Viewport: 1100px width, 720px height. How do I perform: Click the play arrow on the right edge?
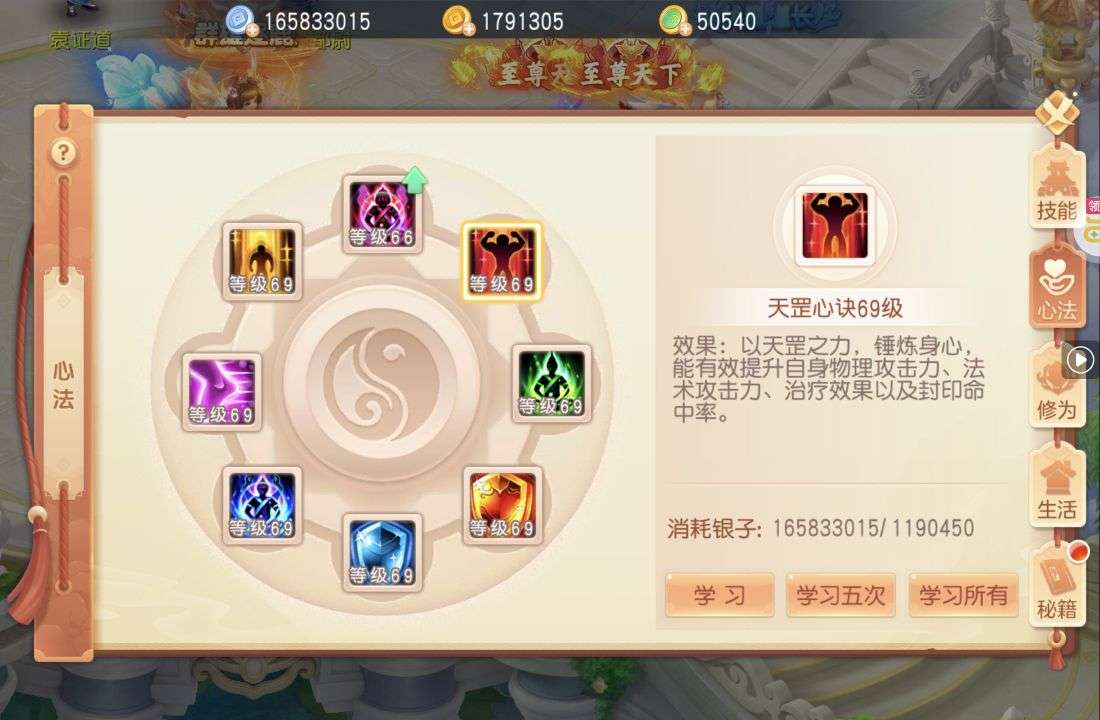pyautogui.click(x=1080, y=360)
